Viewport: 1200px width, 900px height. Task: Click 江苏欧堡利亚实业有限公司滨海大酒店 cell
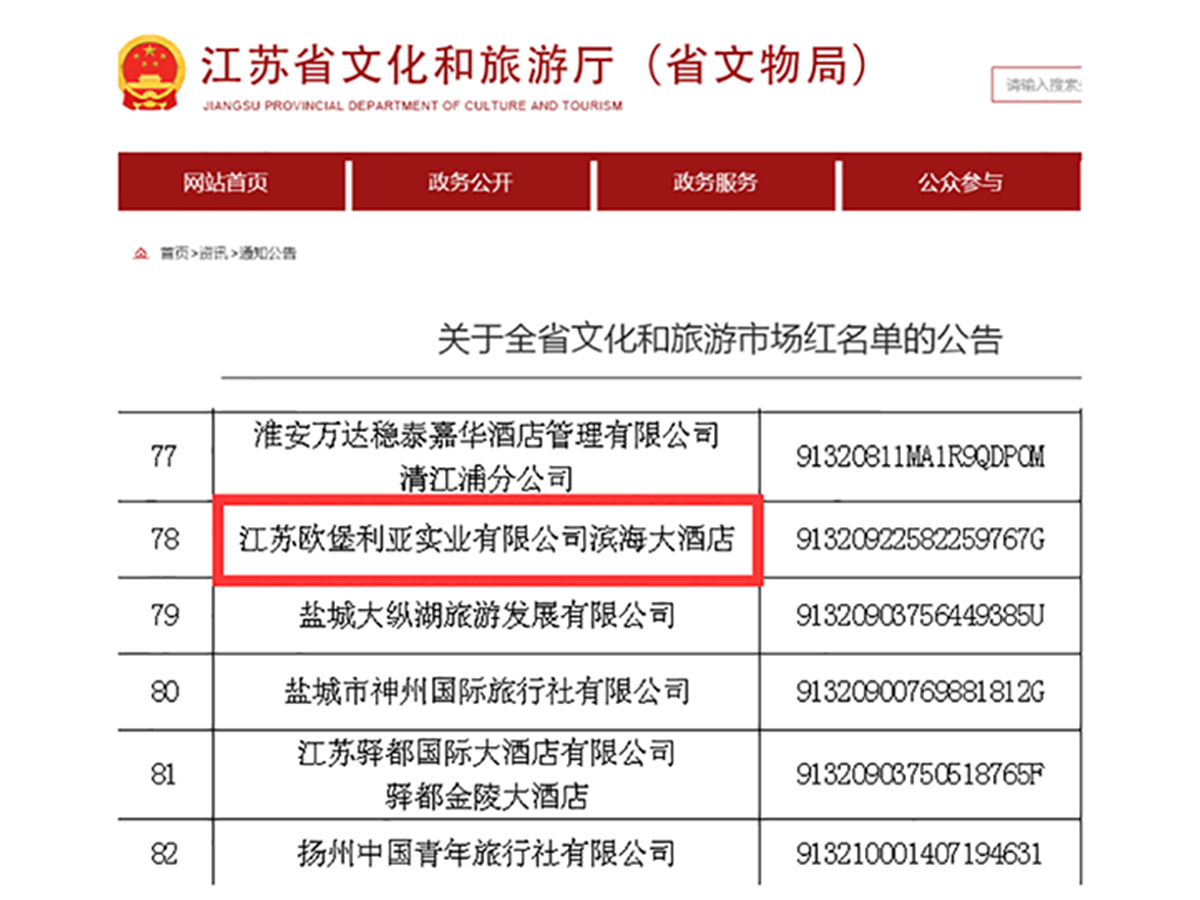(487, 540)
